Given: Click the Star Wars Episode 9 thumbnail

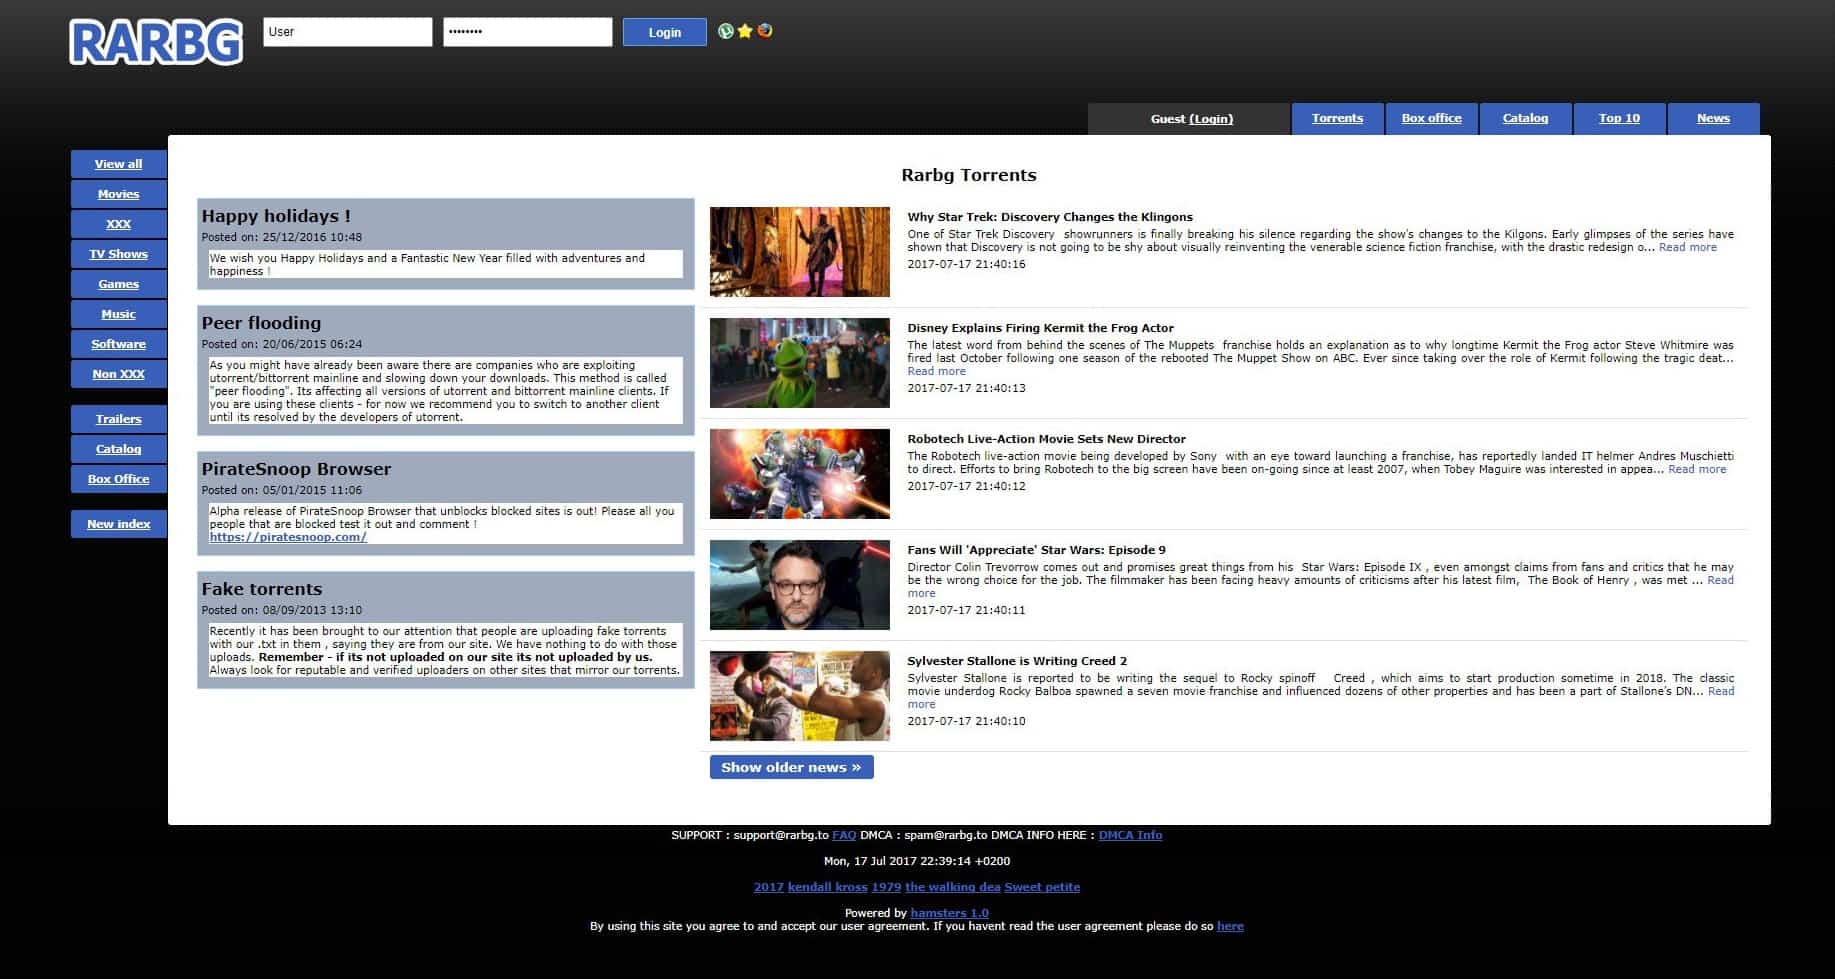Looking at the screenshot, I should (800, 585).
